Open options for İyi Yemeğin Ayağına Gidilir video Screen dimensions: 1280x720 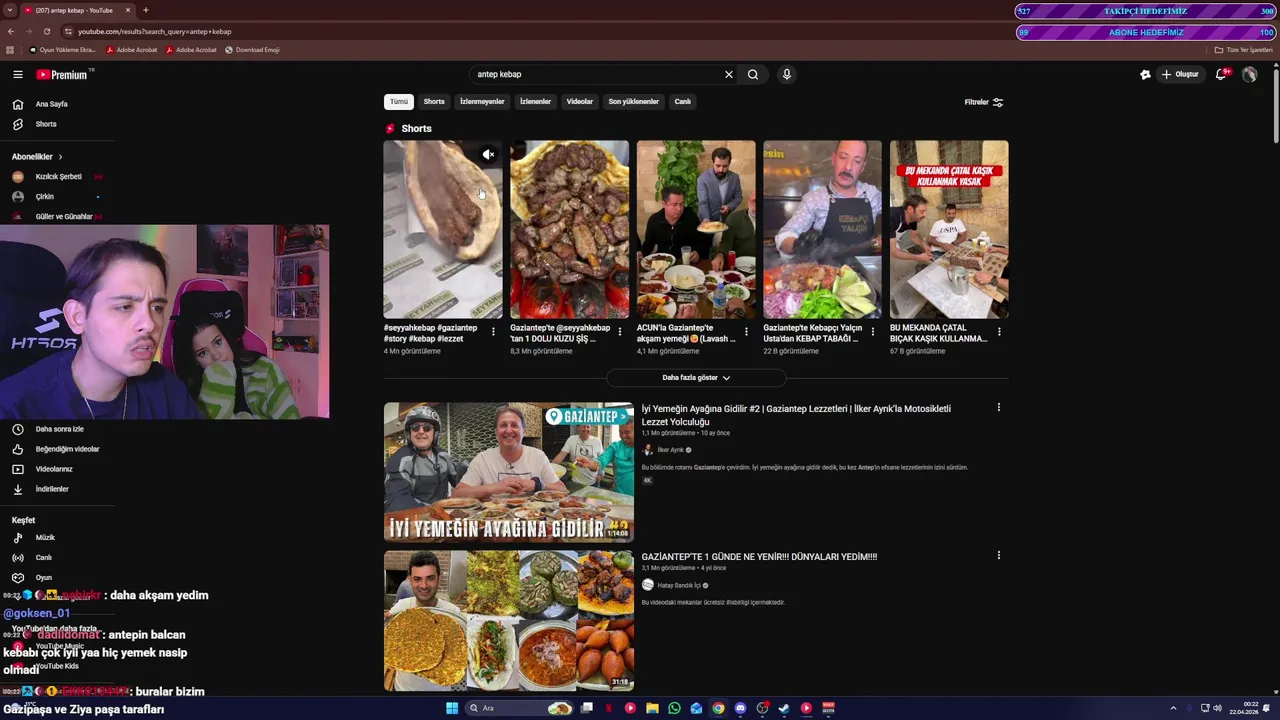998,408
